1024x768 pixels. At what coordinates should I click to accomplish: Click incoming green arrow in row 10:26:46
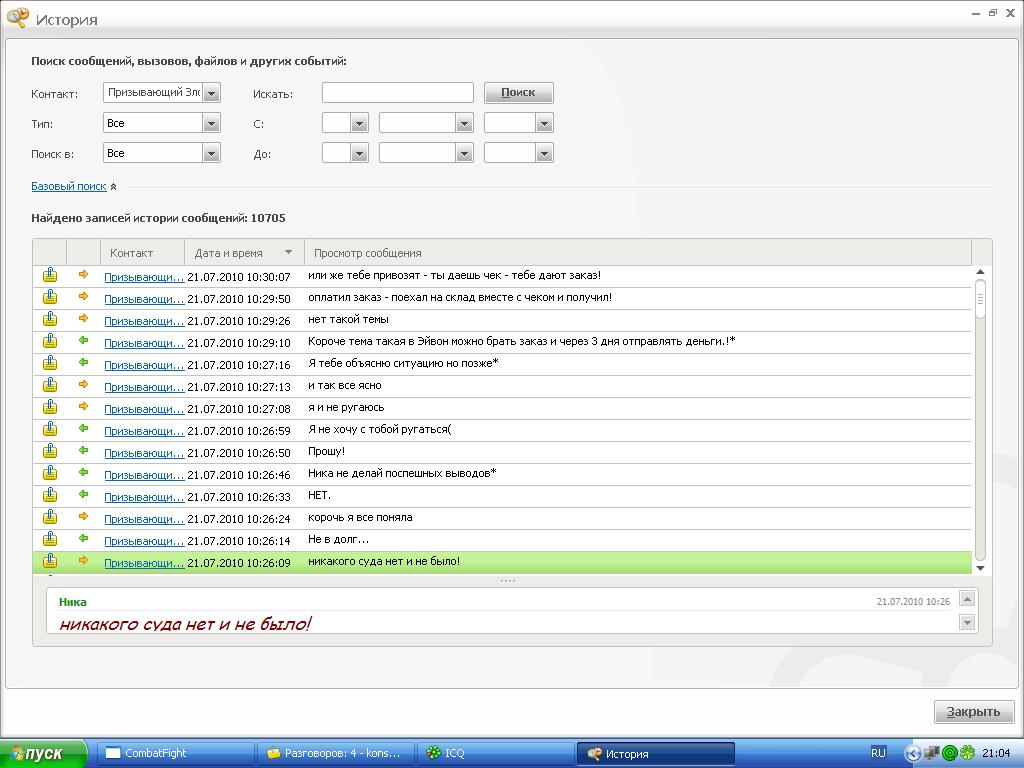coord(83,472)
